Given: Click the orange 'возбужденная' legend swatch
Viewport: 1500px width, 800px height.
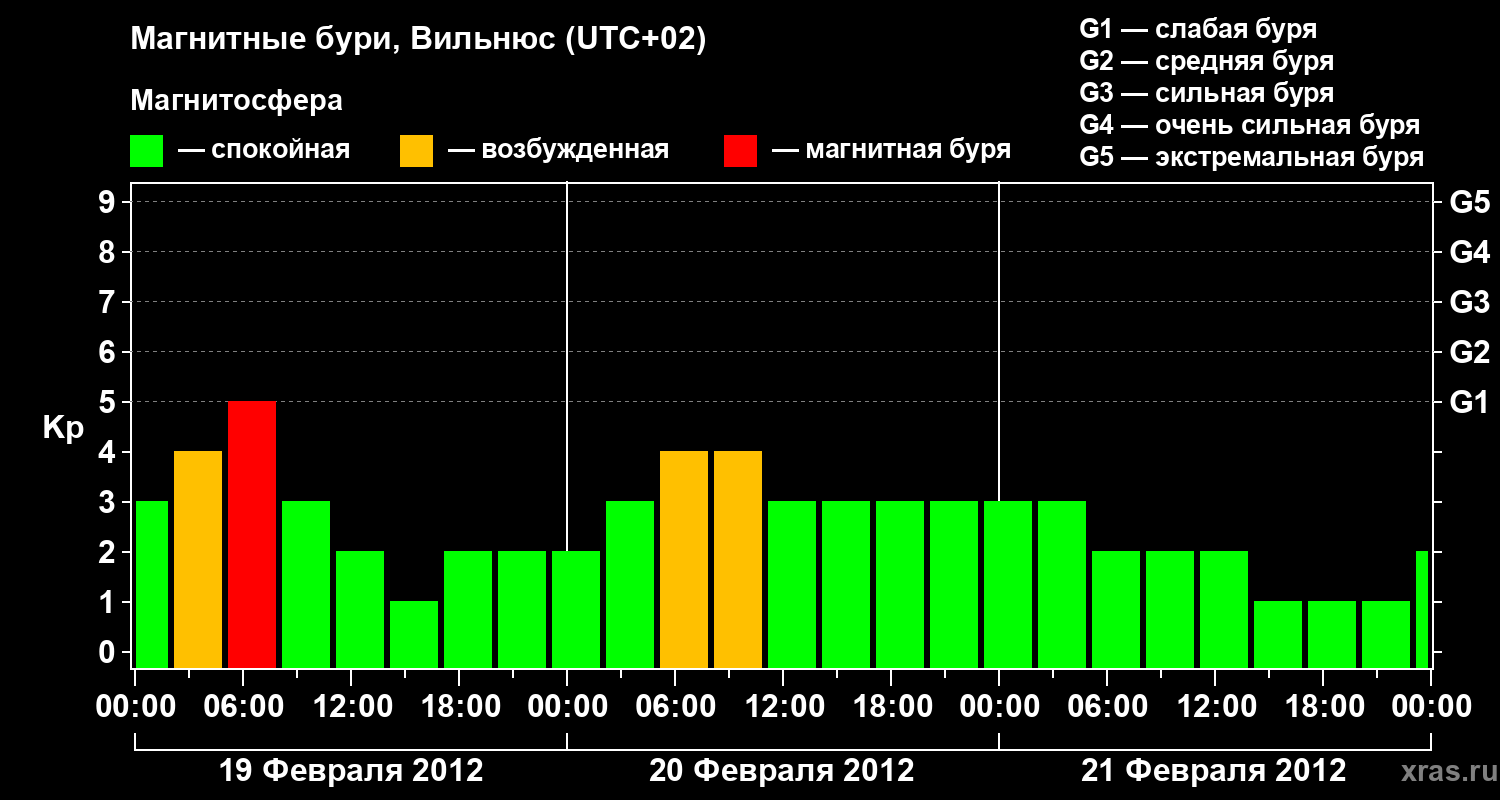Looking at the screenshot, I should (416, 151).
